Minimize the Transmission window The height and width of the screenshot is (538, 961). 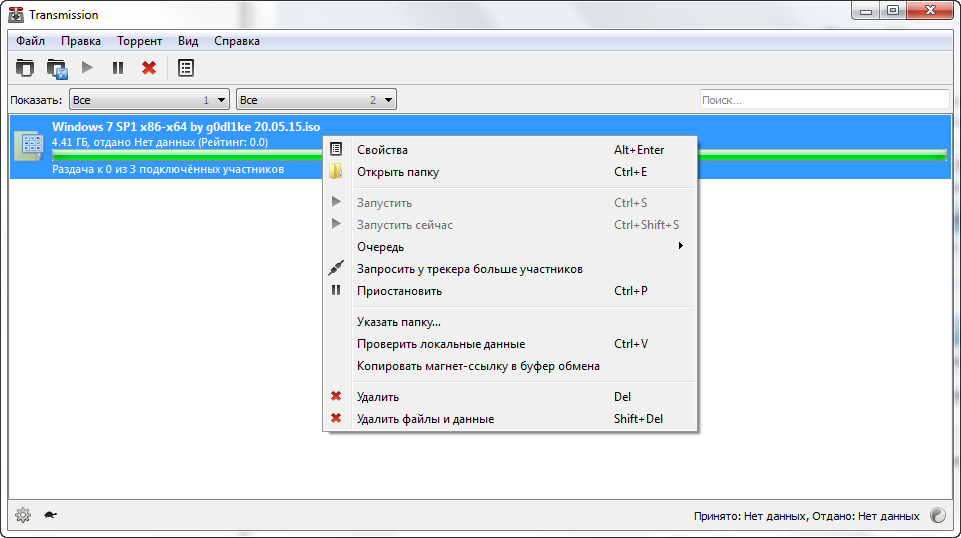point(865,10)
